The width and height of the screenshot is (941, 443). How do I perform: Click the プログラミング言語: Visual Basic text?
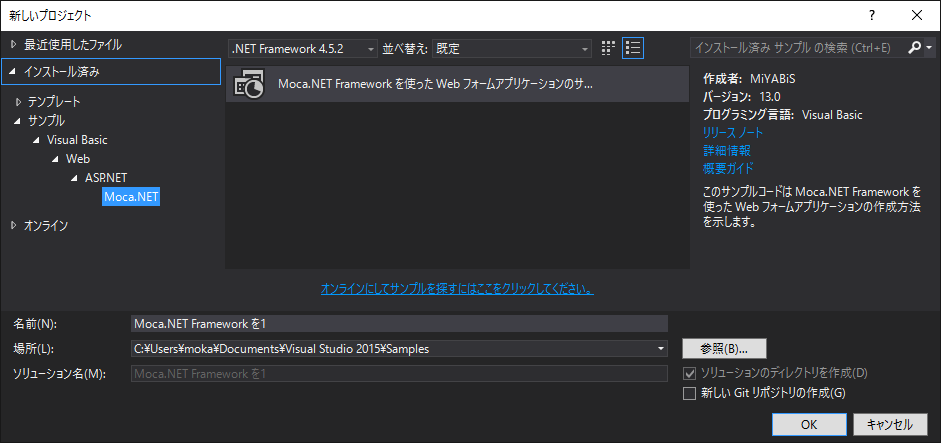coord(783,115)
